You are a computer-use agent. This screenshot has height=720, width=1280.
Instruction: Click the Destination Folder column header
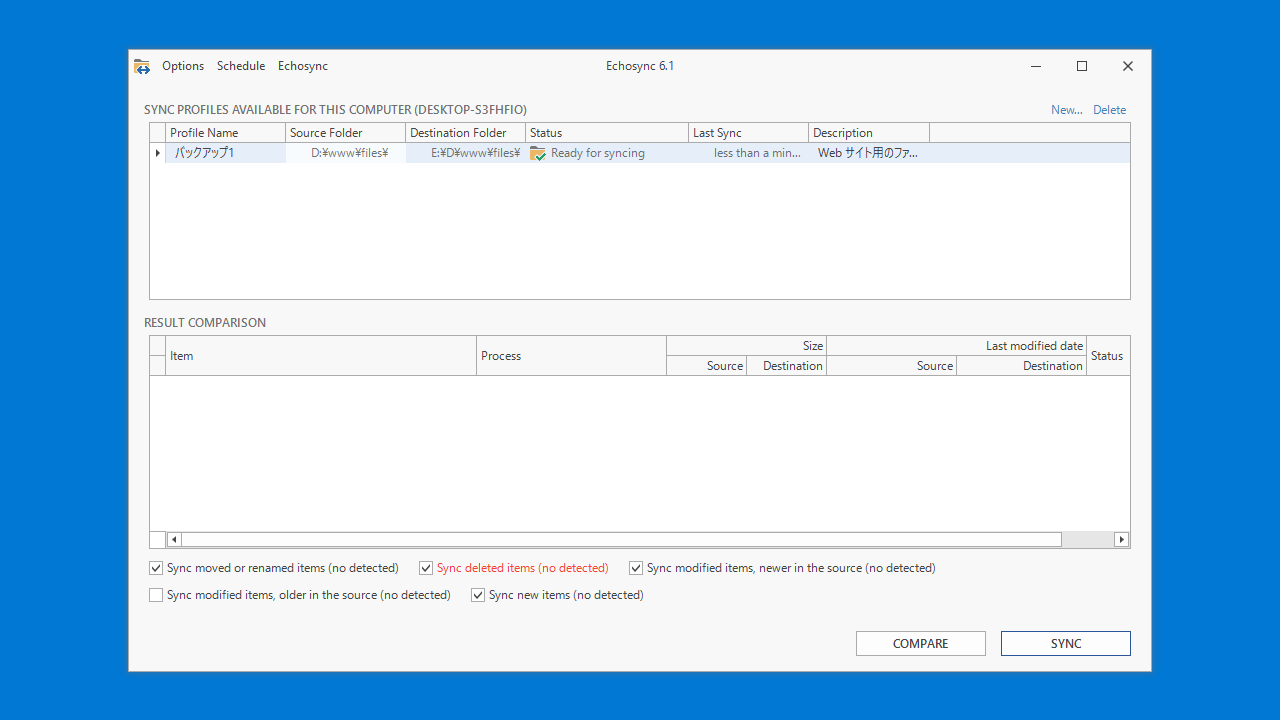pos(466,133)
